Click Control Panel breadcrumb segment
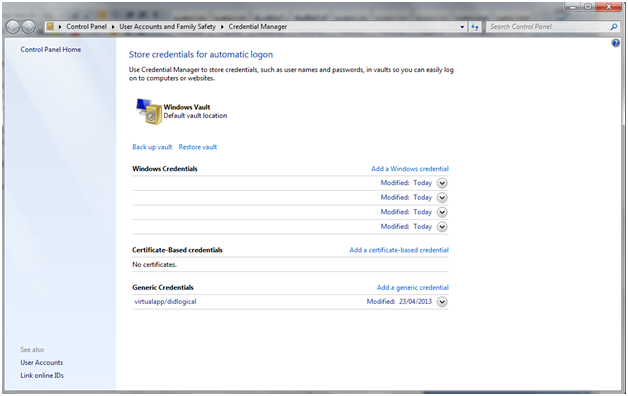The height and width of the screenshot is (396, 628). 87,26
